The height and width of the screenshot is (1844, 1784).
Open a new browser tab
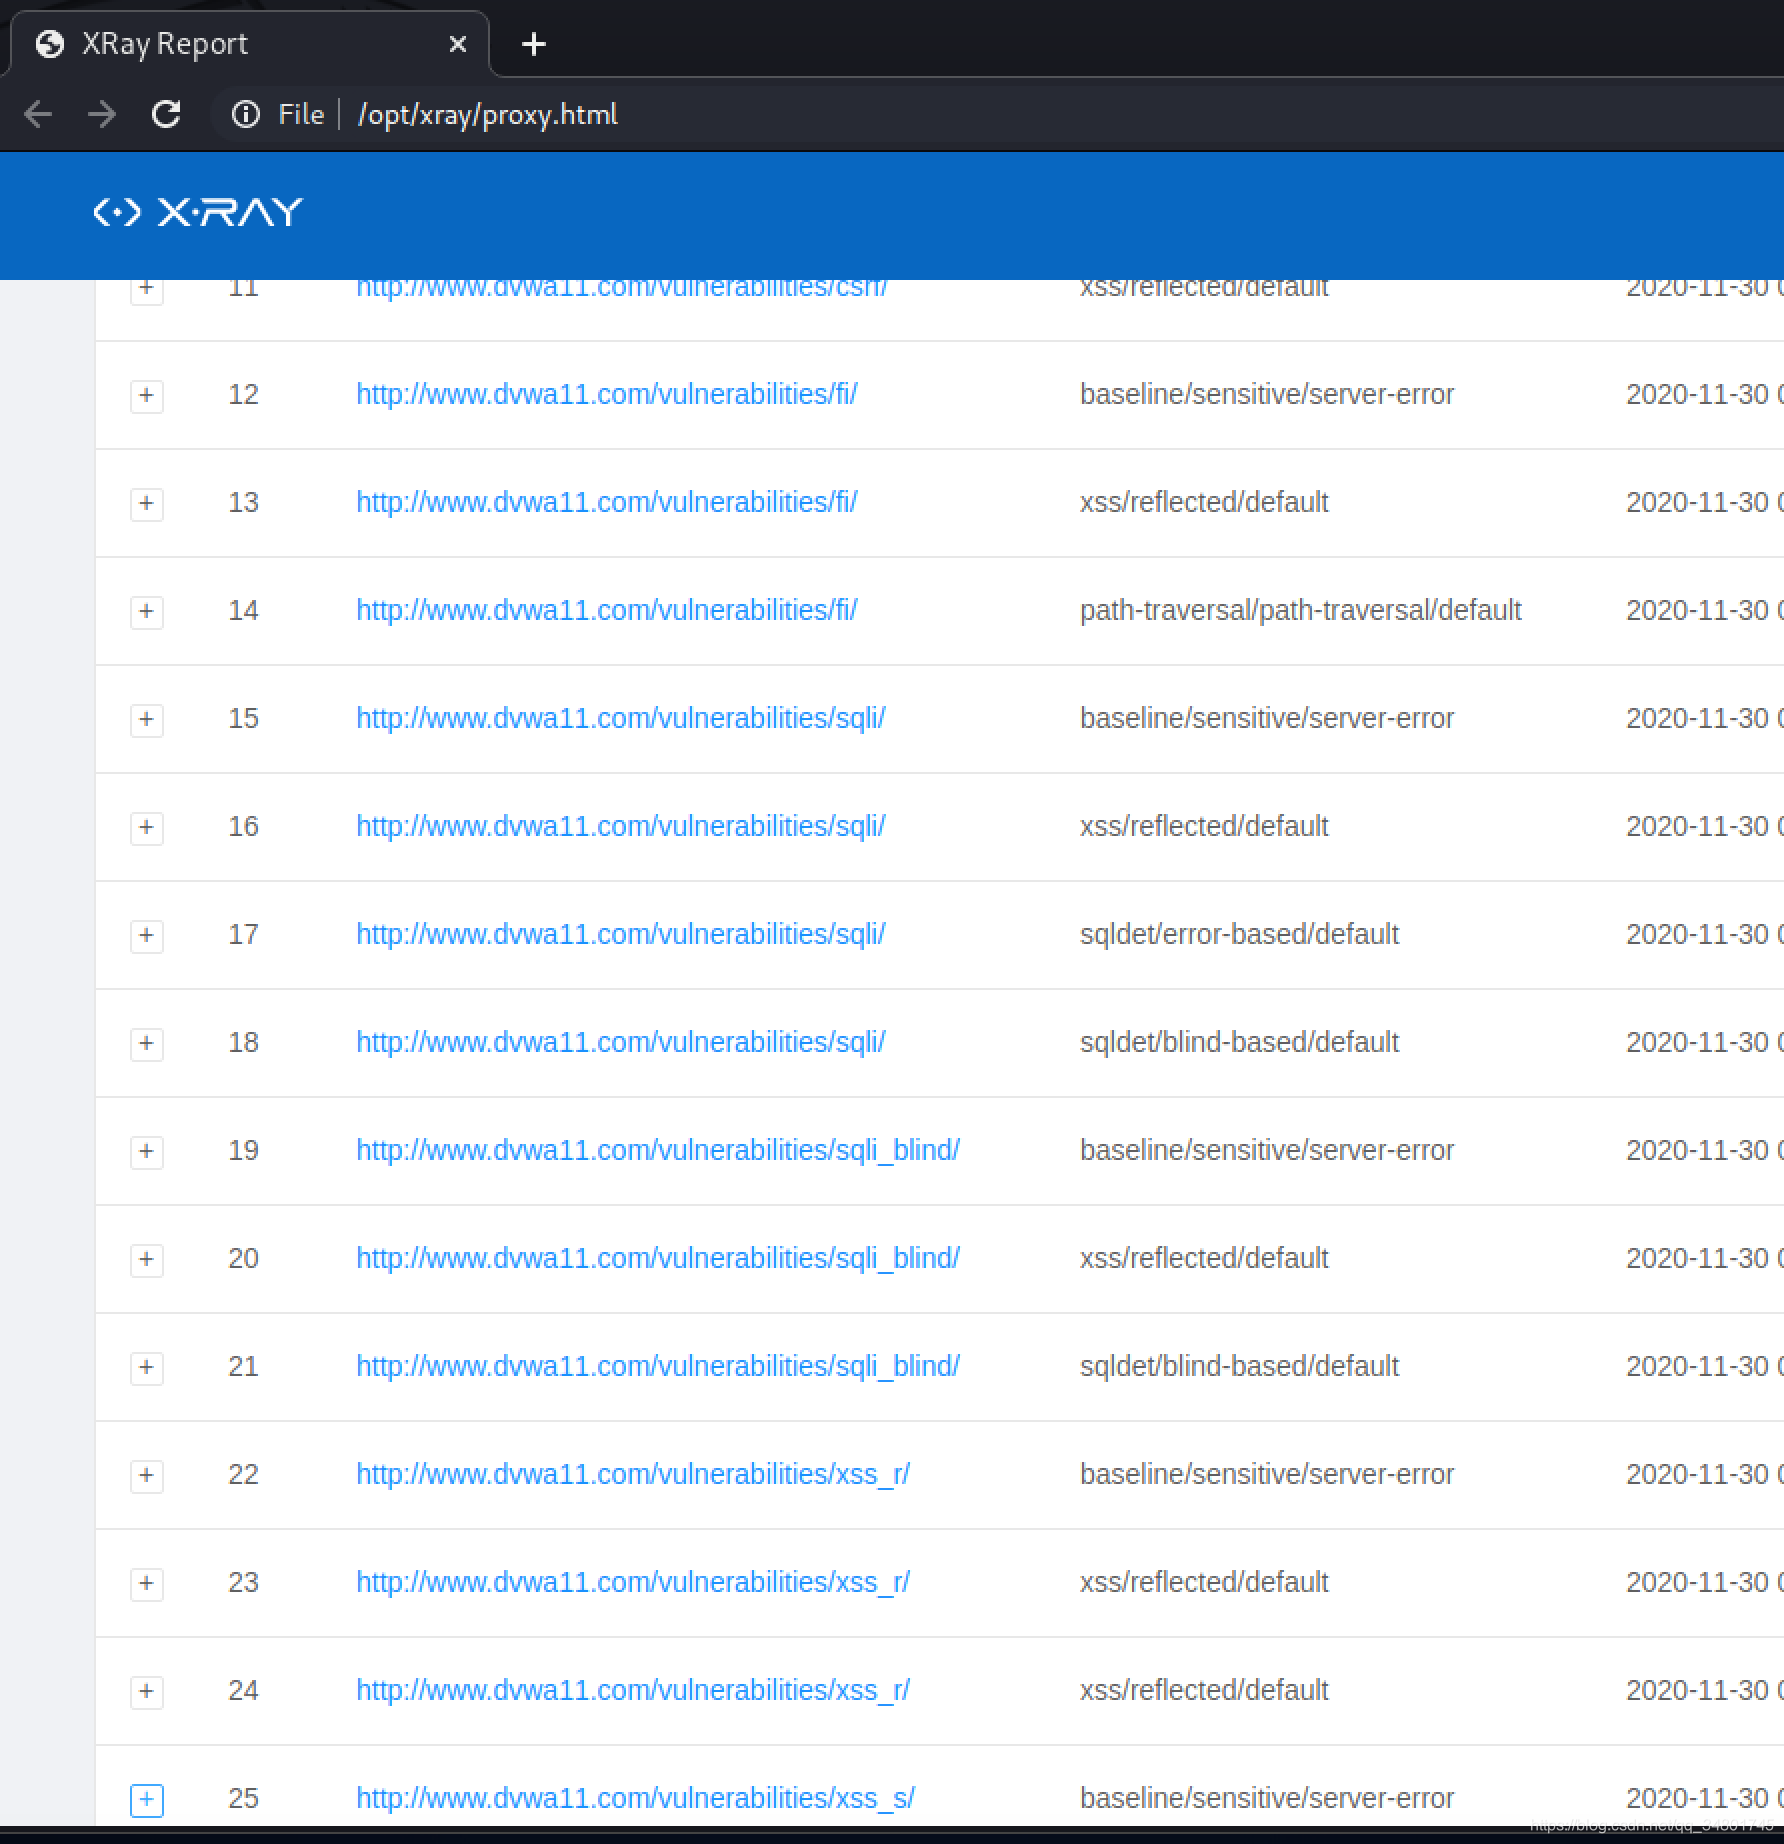tap(534, 44)
